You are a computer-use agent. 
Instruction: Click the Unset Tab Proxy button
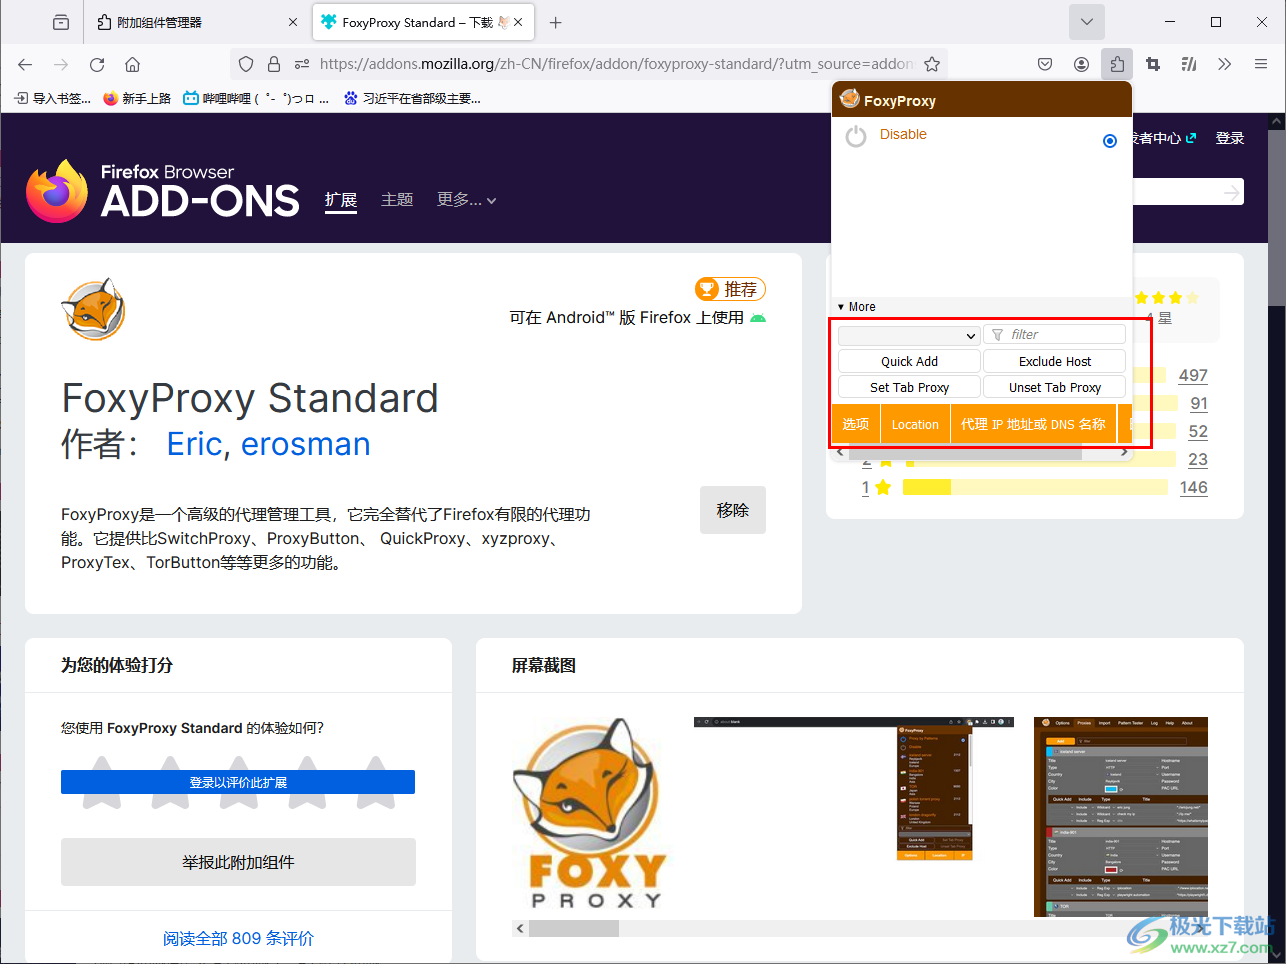click(x=1055, y=387)
